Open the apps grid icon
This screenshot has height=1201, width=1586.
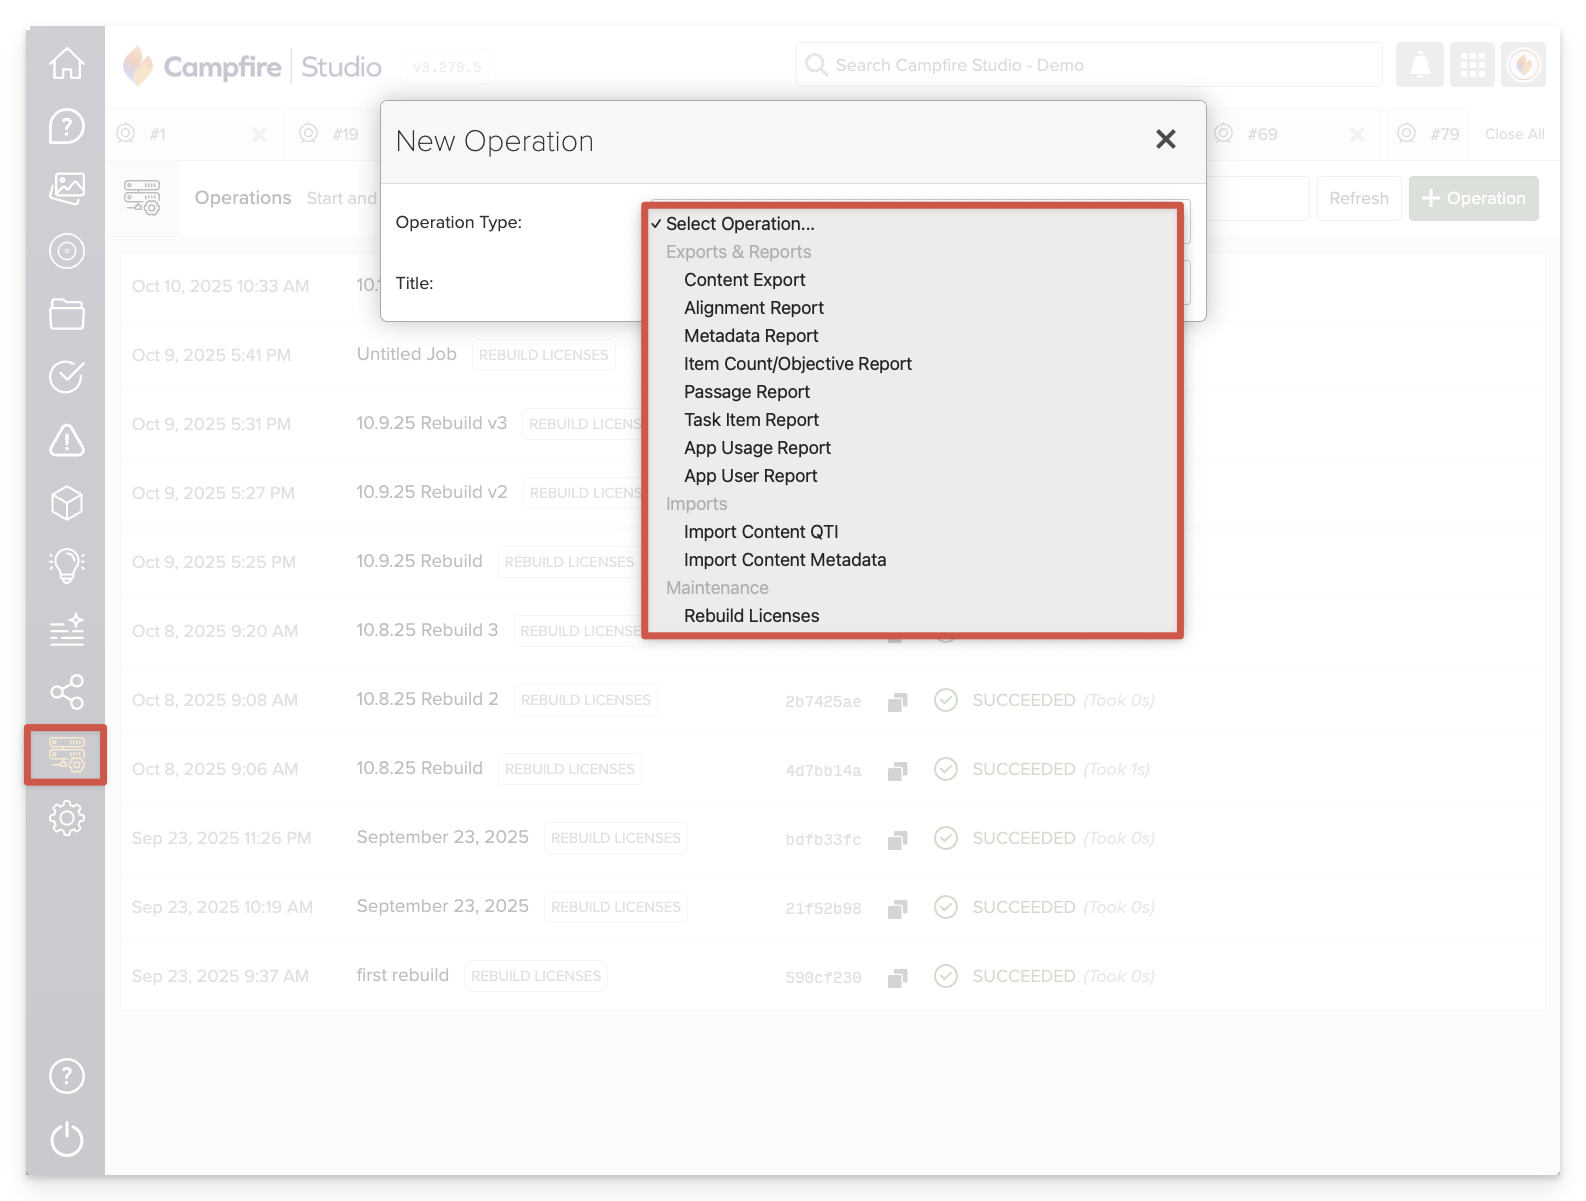[1472, 65]
